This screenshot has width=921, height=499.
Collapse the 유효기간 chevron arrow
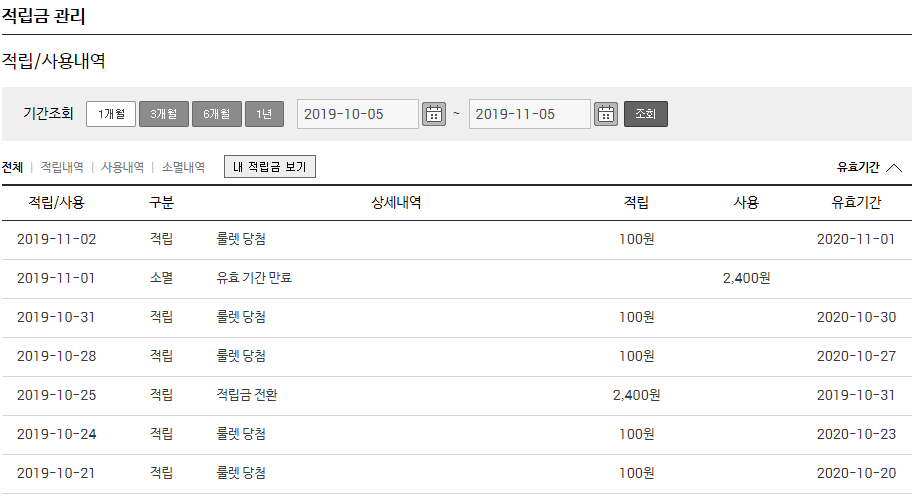[894, 168]
